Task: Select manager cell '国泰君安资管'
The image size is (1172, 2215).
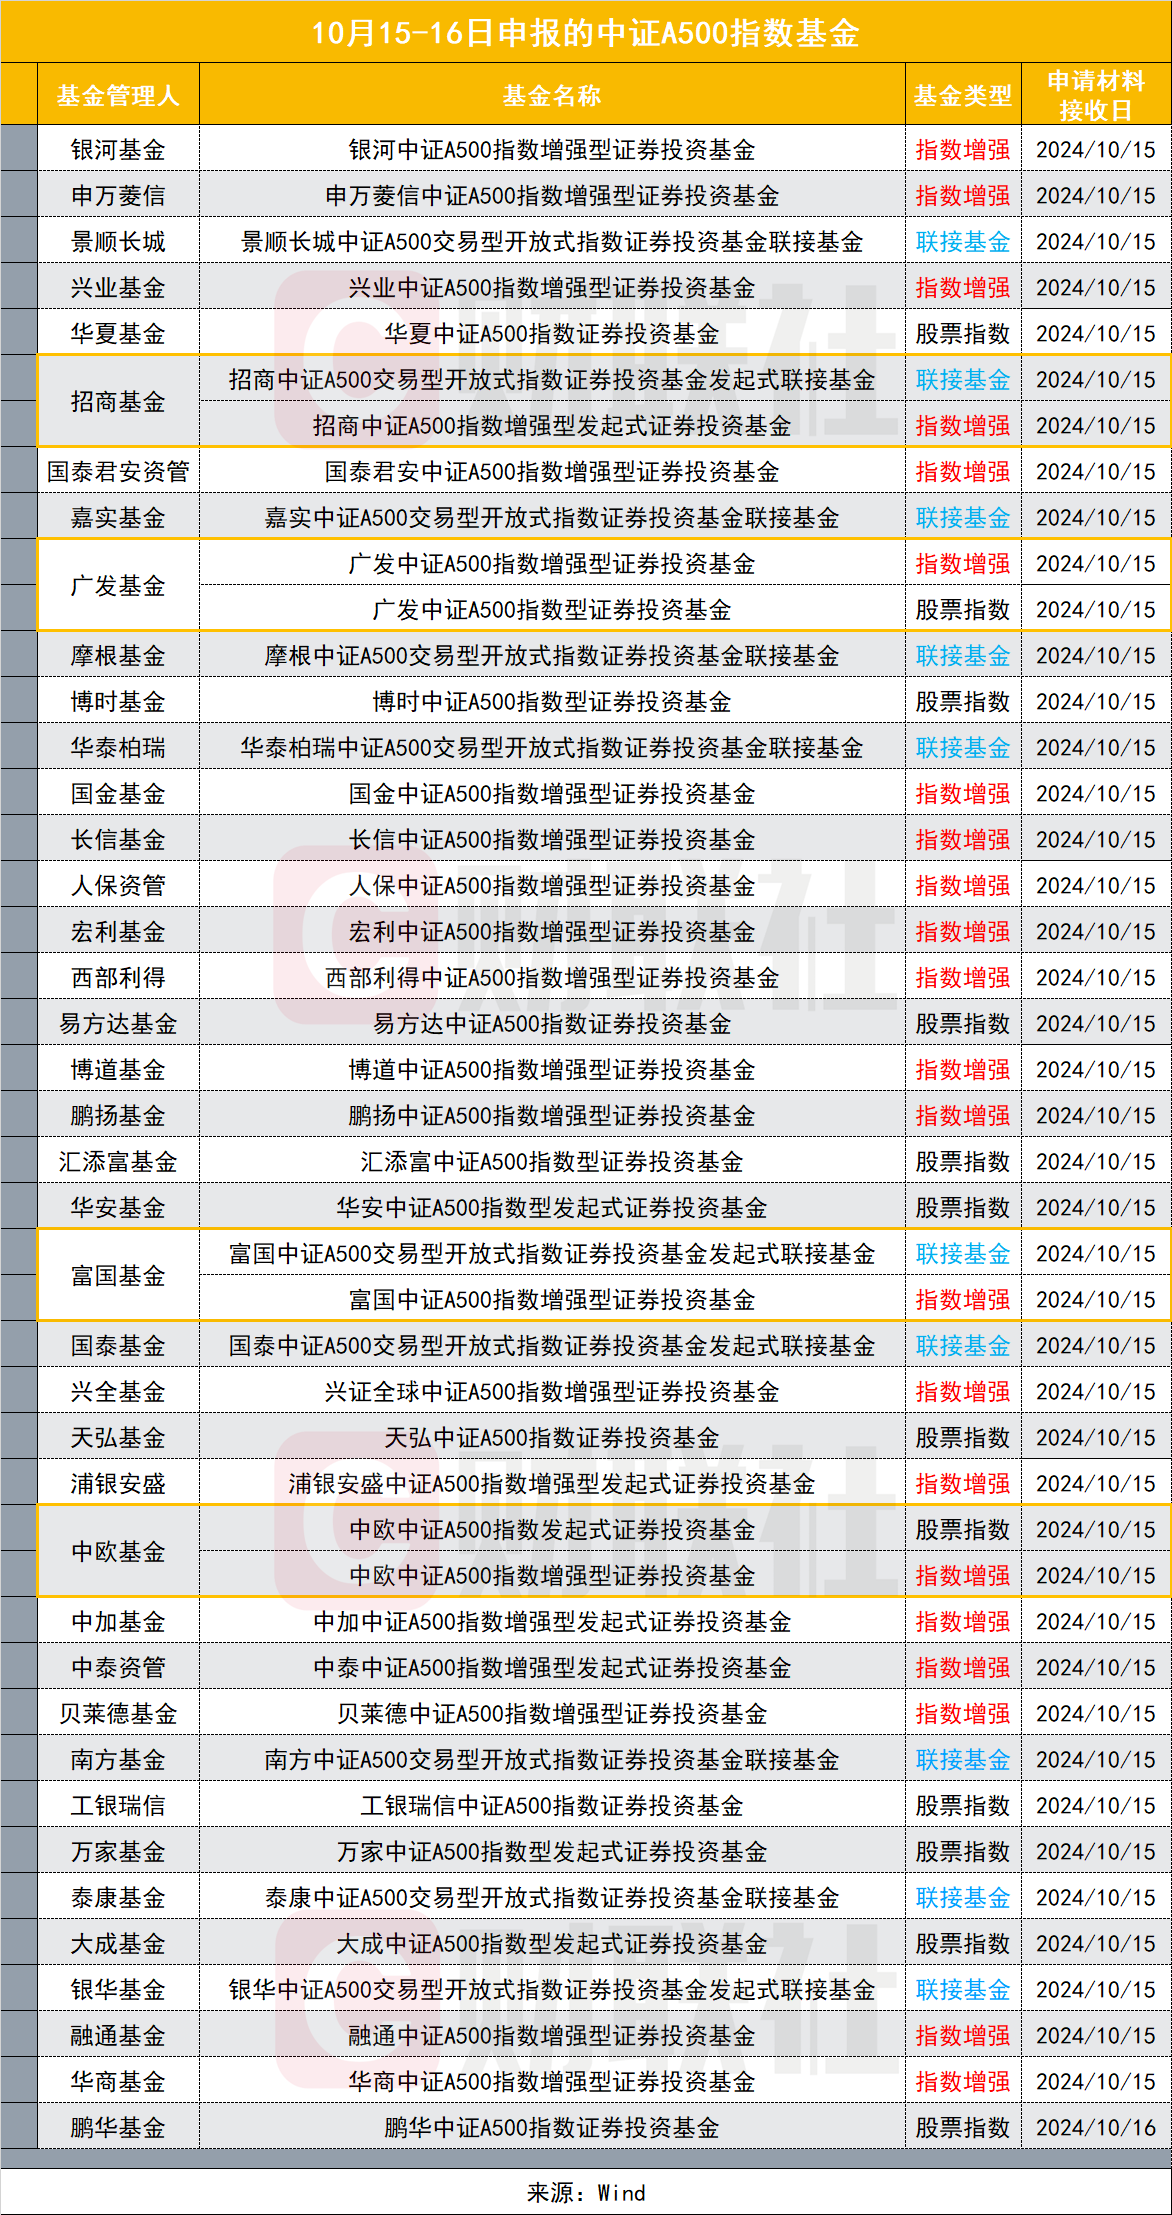Action: [x=118, y=471]
